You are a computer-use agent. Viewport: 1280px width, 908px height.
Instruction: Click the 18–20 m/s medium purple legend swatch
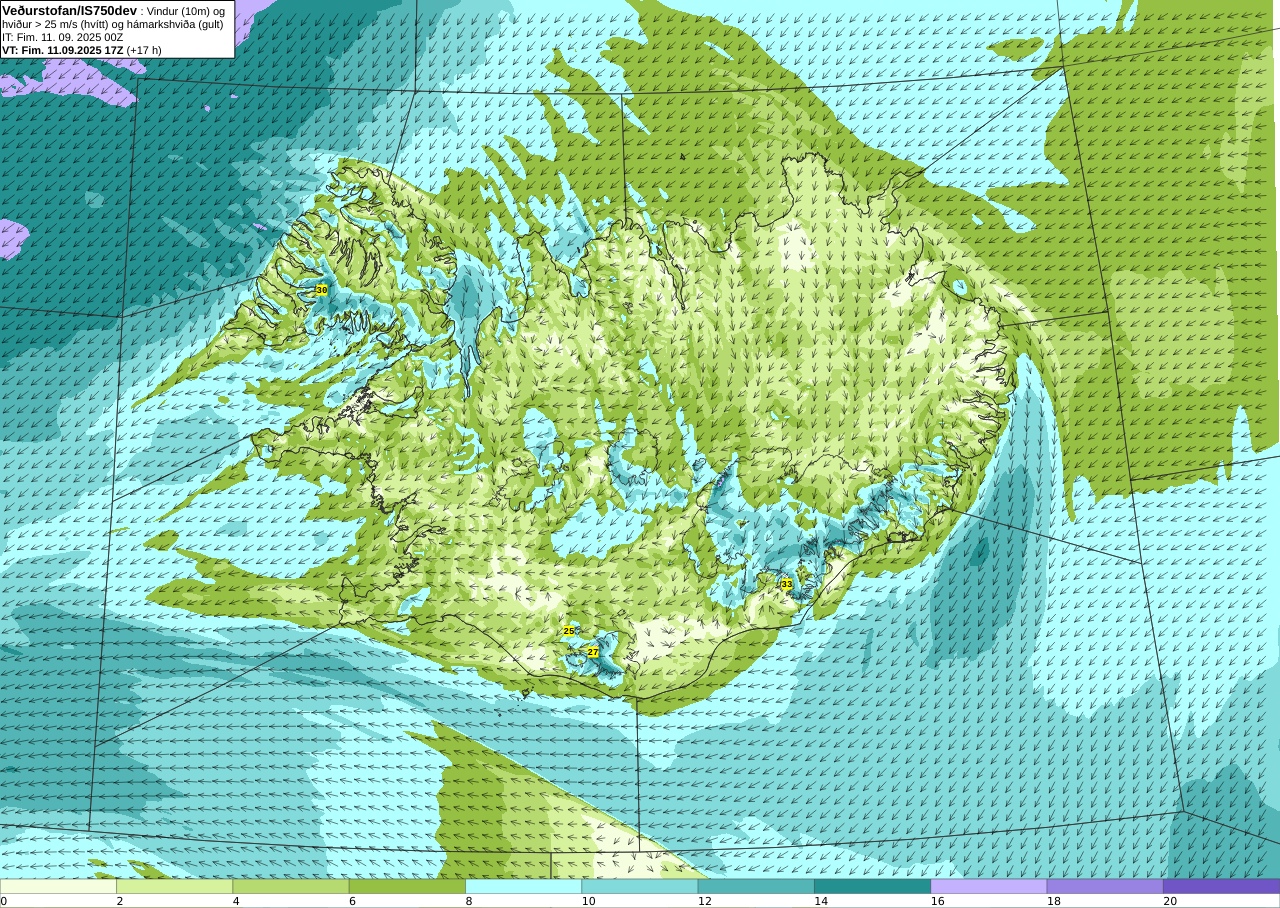pos(1105,886)
